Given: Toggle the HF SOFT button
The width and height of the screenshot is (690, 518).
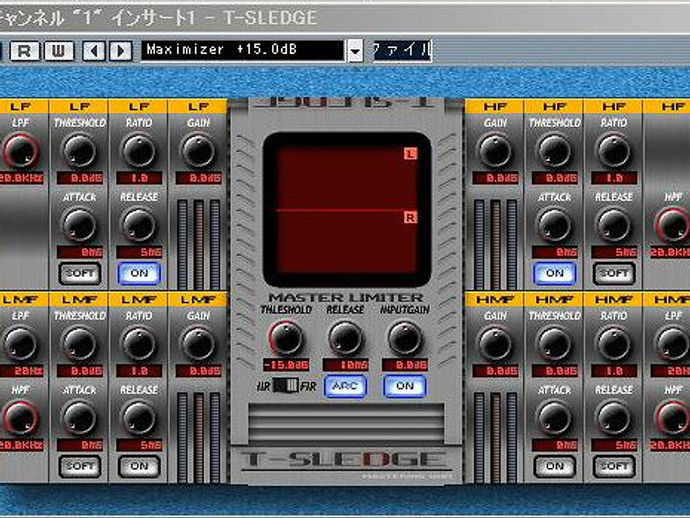Looking at the screenshot, I should coord(614,273).
